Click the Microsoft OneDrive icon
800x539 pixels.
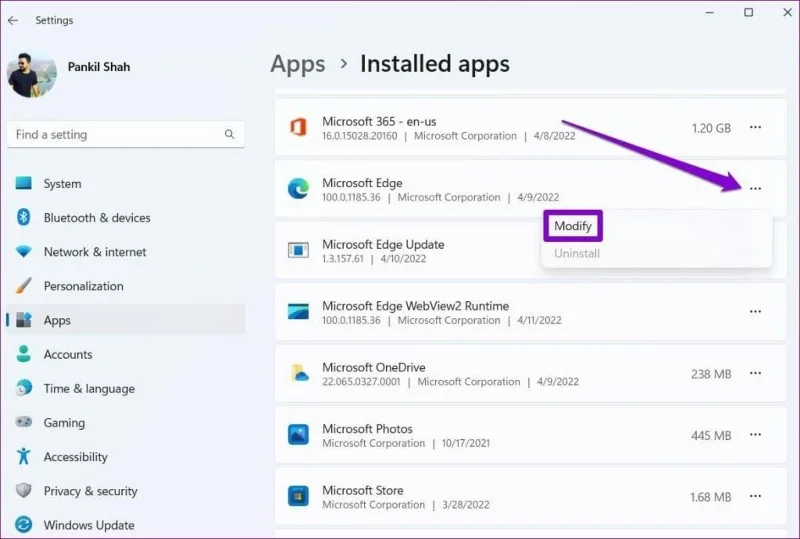coord(299,373)
